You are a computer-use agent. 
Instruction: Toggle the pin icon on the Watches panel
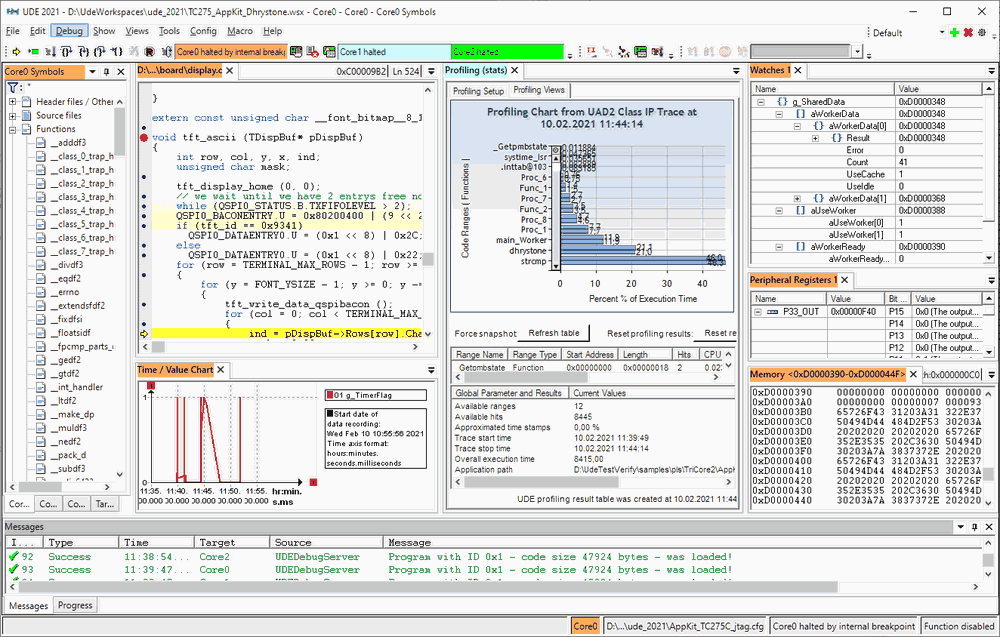992,70
